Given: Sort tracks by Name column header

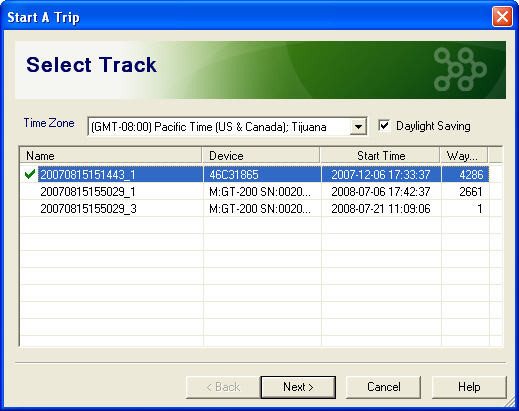Looking at the screenshot, I should (111, 156).
